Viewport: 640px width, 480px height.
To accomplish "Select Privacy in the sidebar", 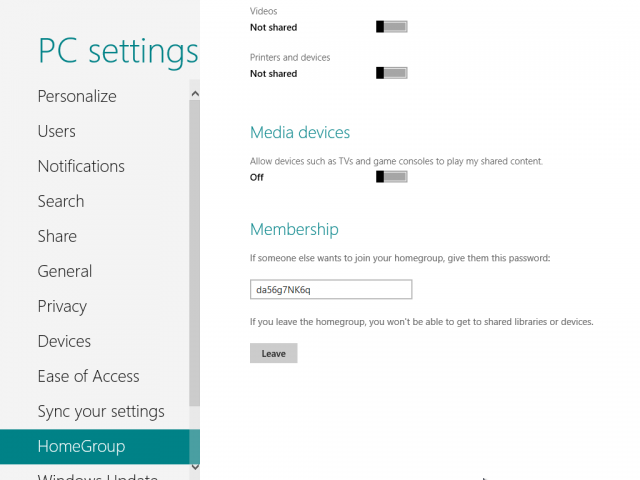I will click(62, 307).
